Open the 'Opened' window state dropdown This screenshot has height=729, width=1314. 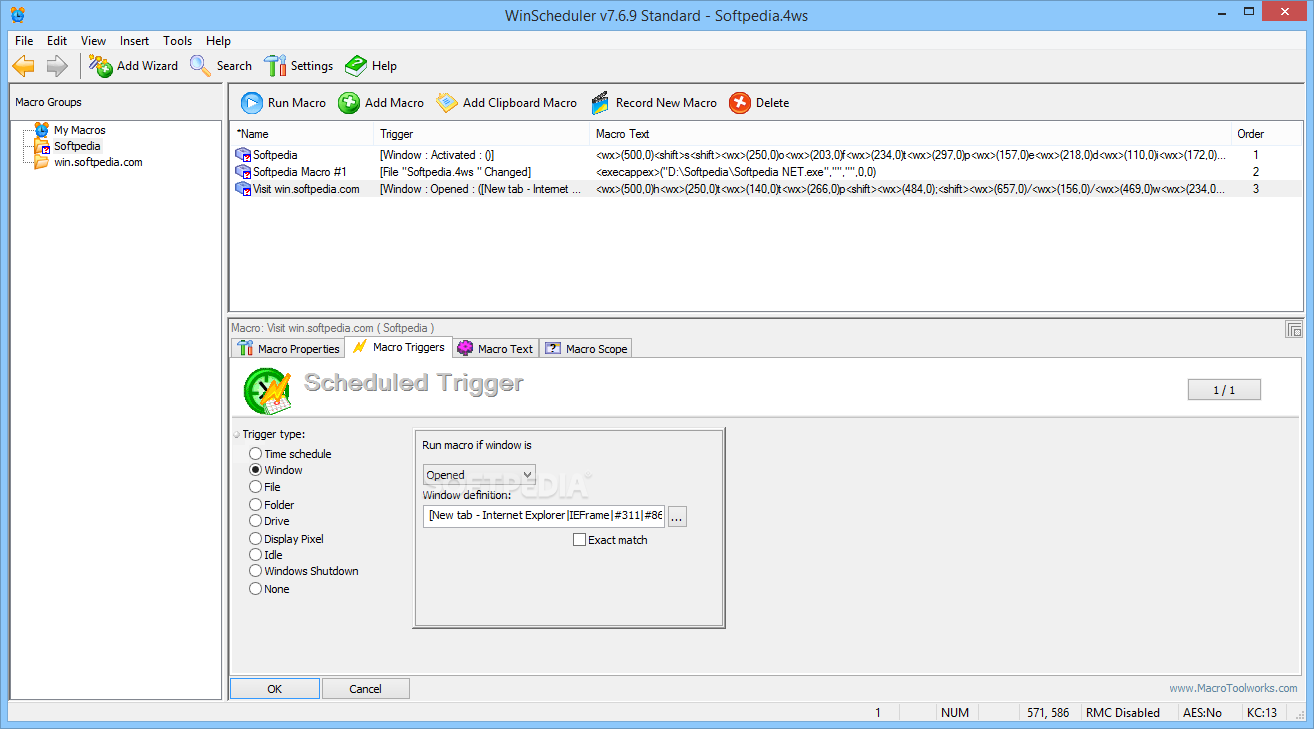(x=479, y=475)
